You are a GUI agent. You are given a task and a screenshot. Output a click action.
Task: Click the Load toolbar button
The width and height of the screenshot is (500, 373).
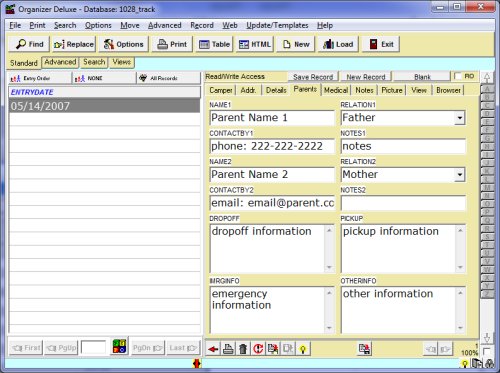click(x=338, y=44)
